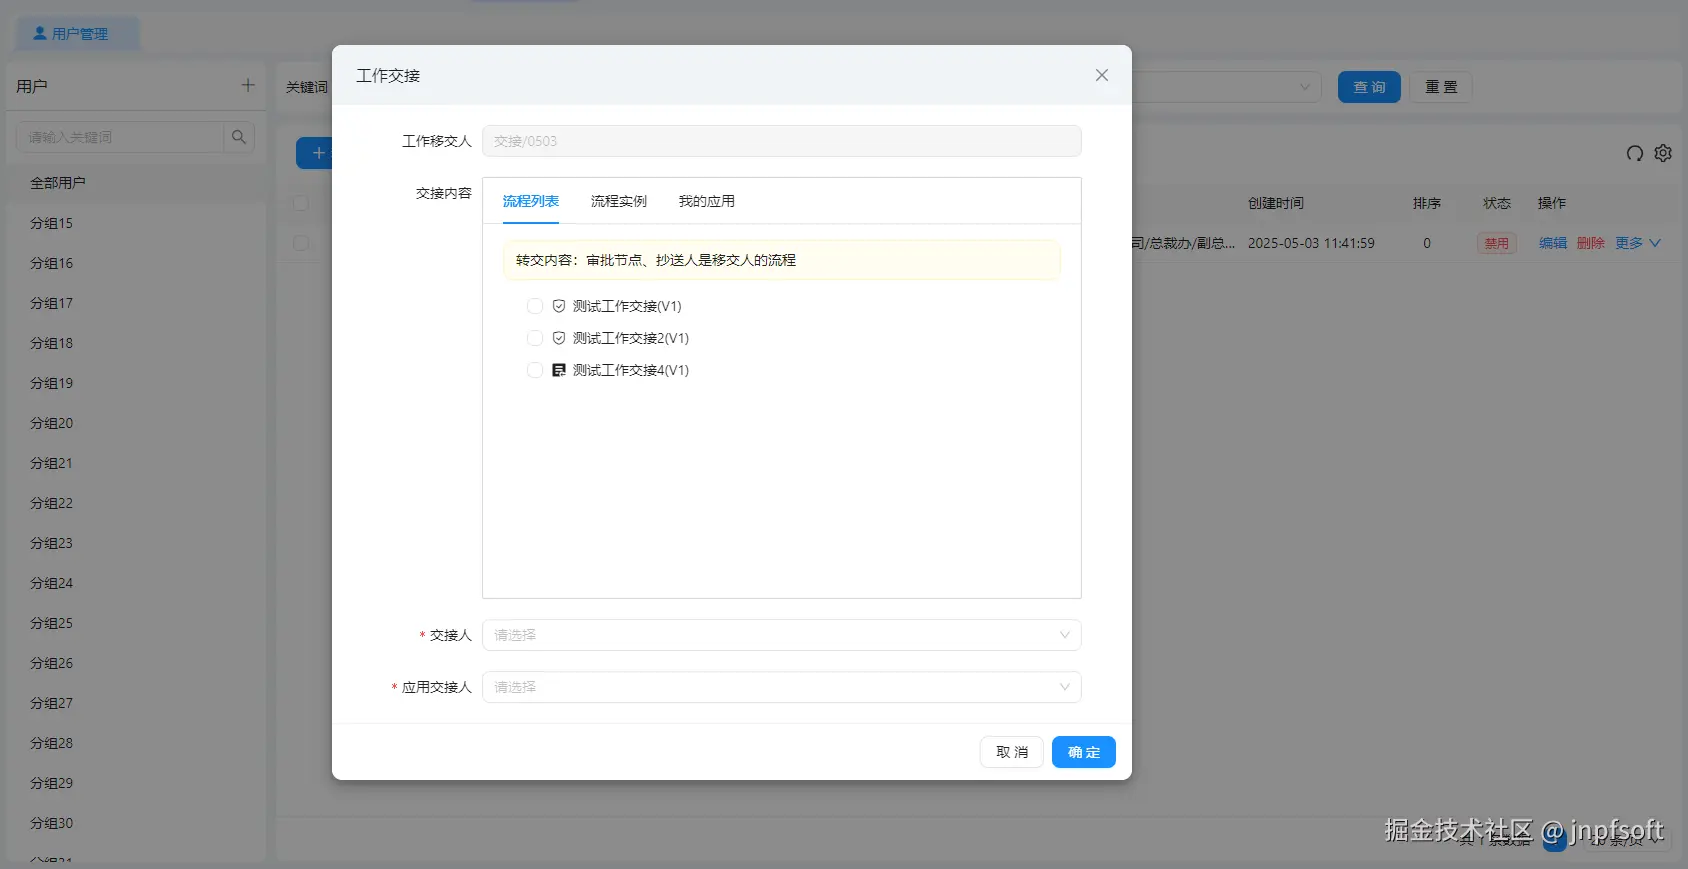
Task: Select radio for 测试工作交接4(V1)
Action: 535,370
